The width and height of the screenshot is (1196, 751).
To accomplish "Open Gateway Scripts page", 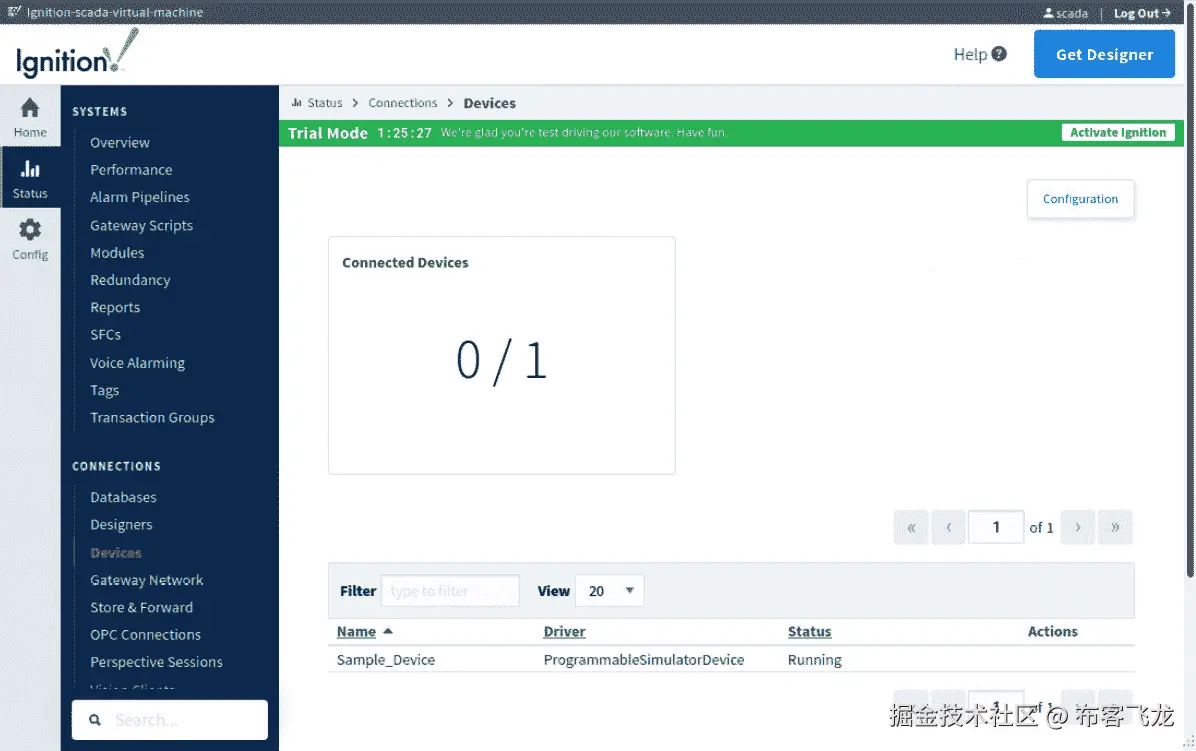I will (x=141, y=226).
